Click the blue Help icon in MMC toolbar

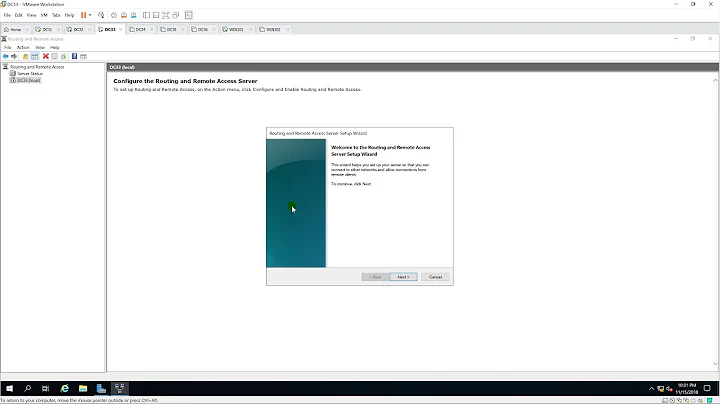(74, 56)
